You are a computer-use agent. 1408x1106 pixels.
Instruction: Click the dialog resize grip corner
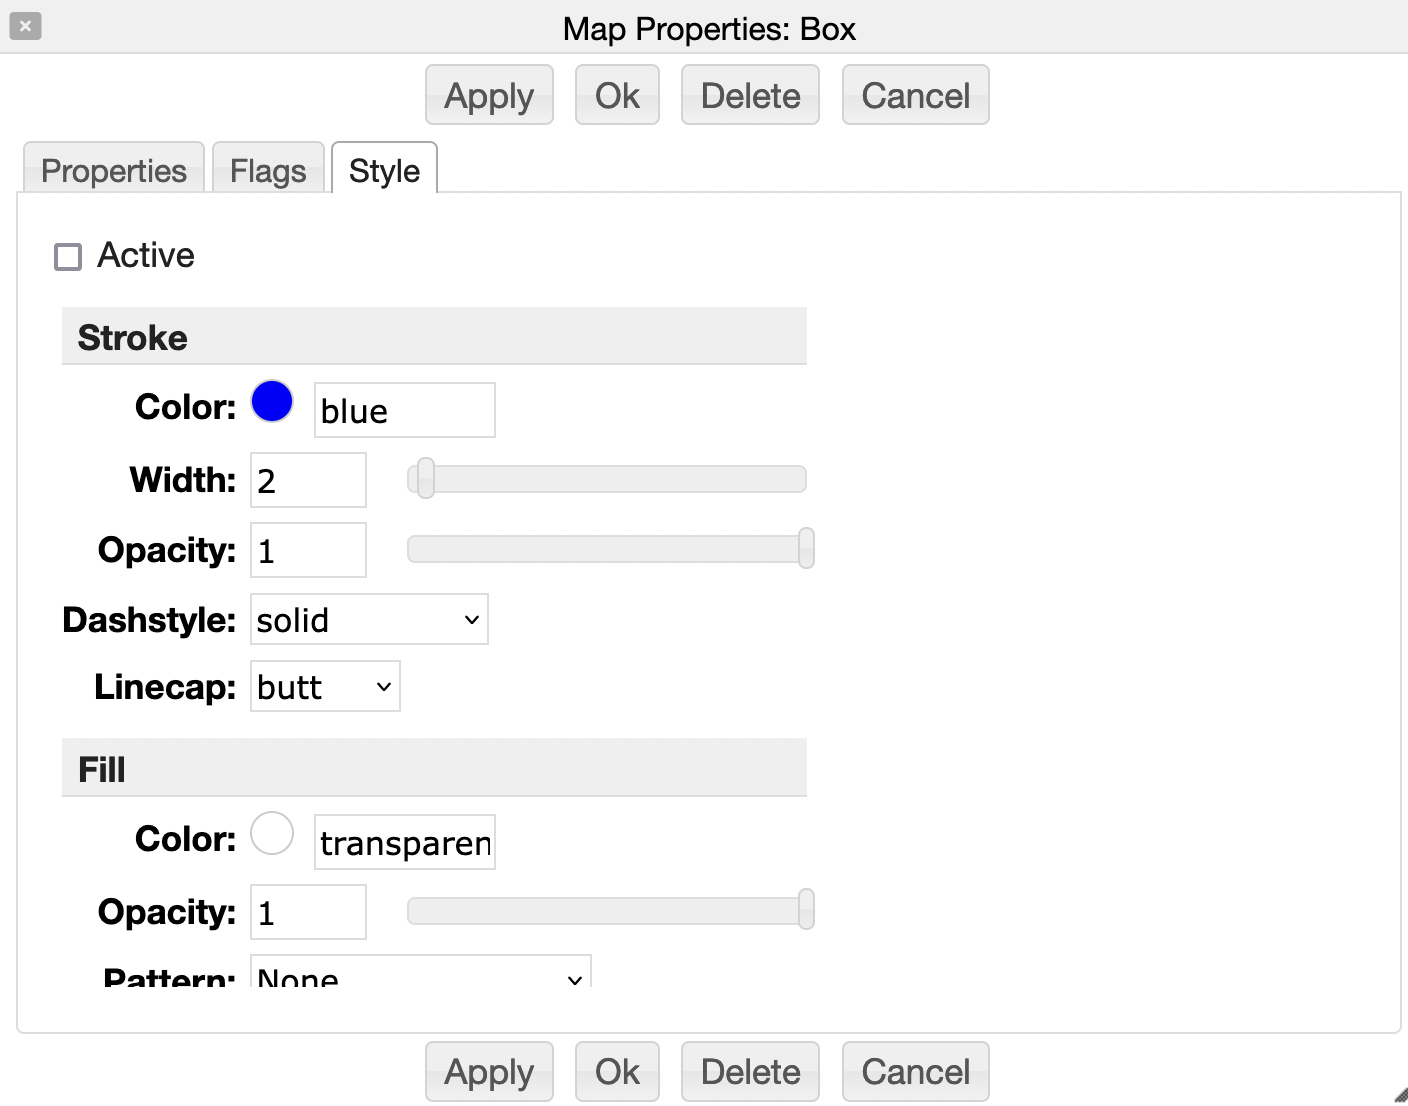pyautogui.click(x=1399, y=1096)
